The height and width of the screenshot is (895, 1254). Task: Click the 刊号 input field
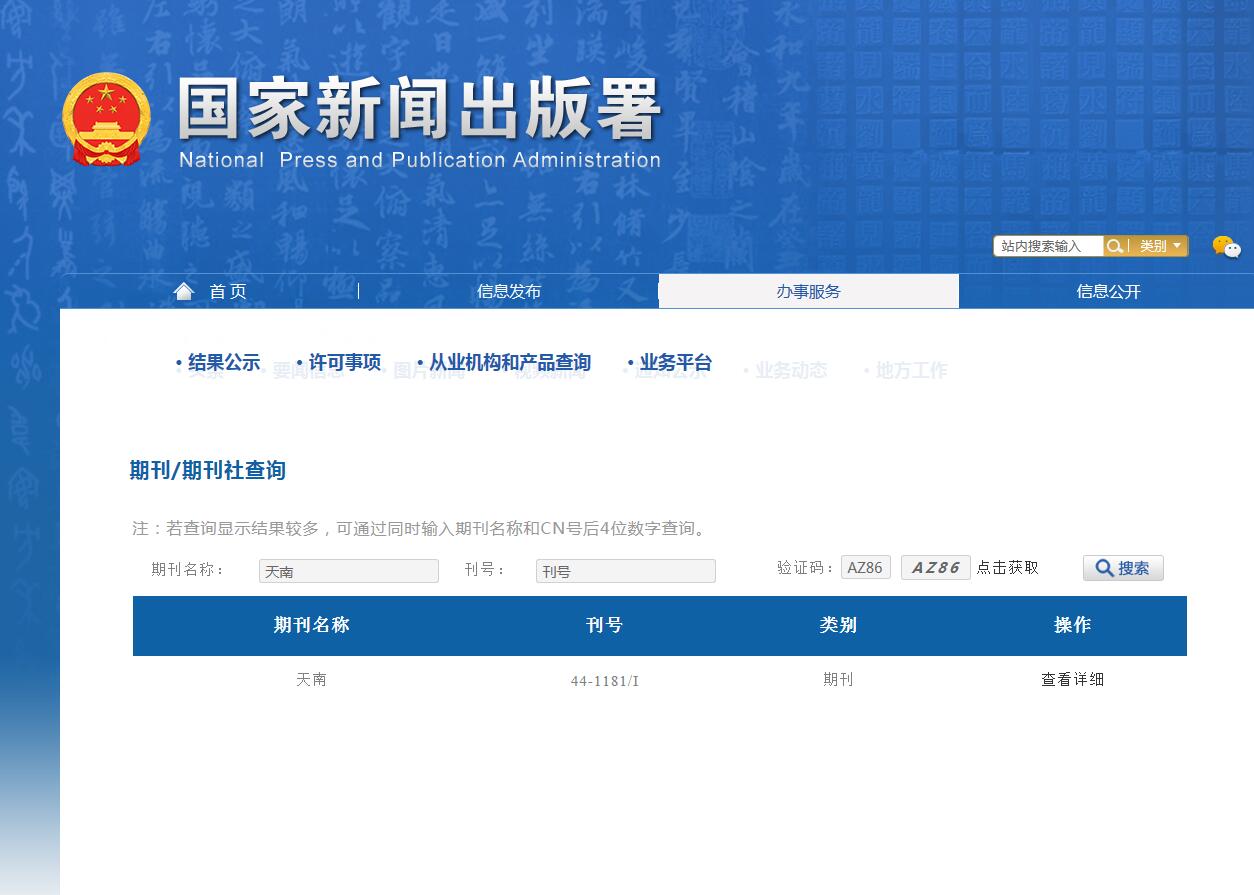pyautogui.click(x=625, y=570)
